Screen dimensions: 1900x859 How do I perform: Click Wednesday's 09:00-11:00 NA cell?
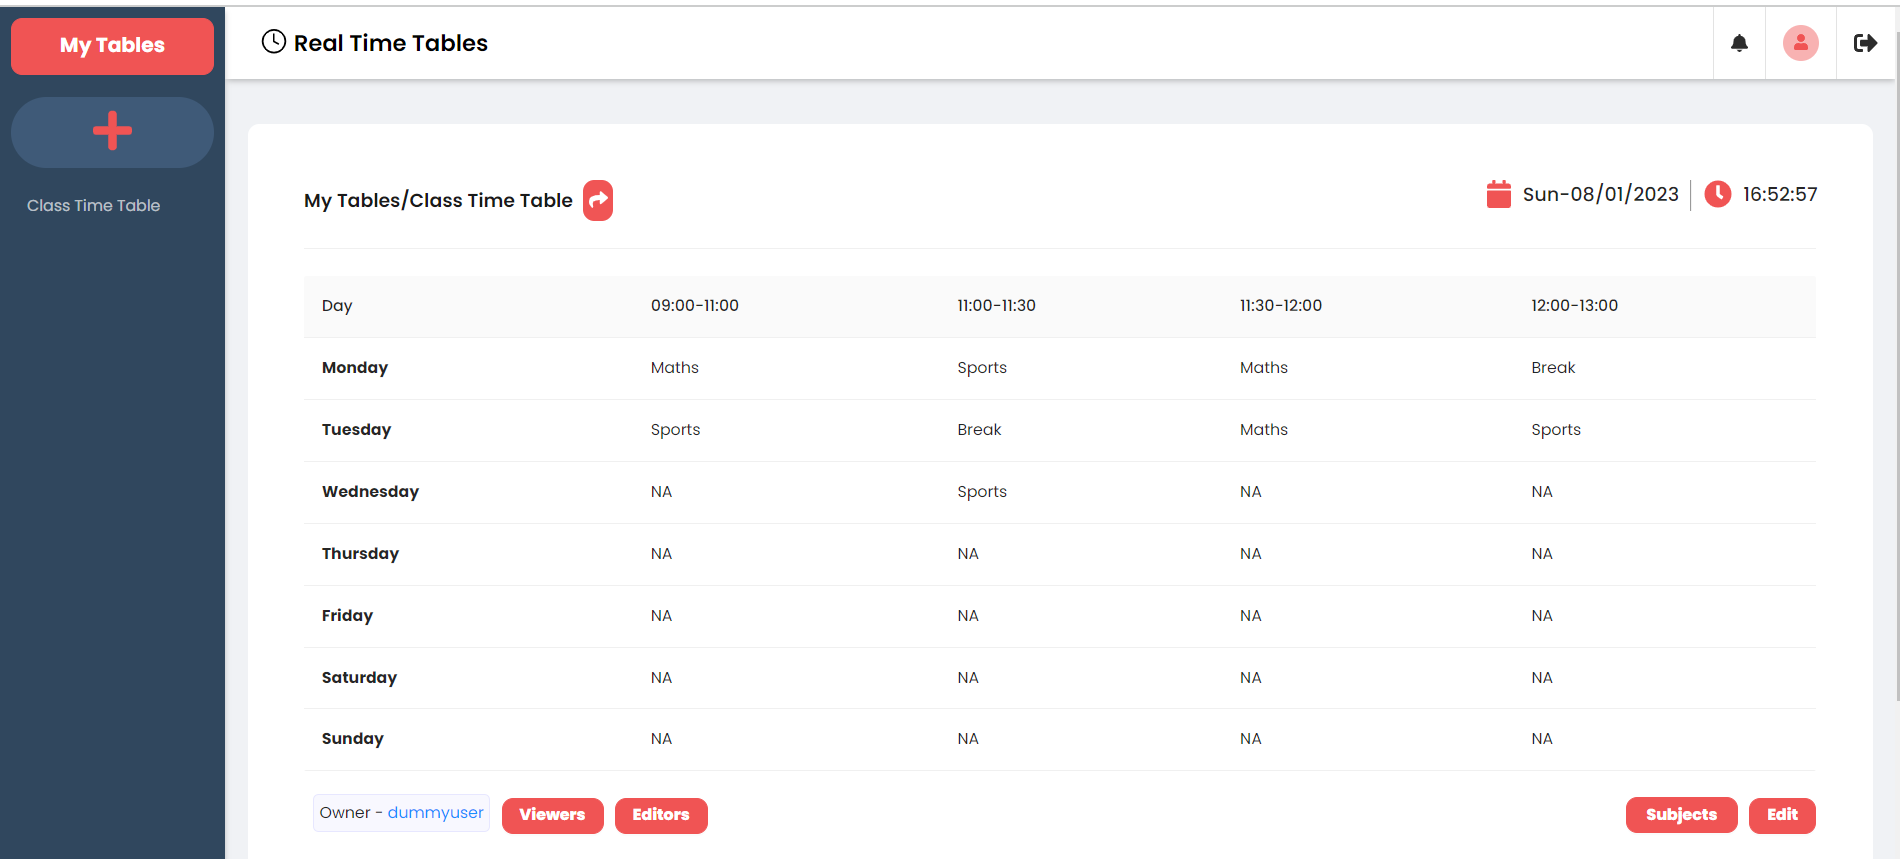point(661,492)
